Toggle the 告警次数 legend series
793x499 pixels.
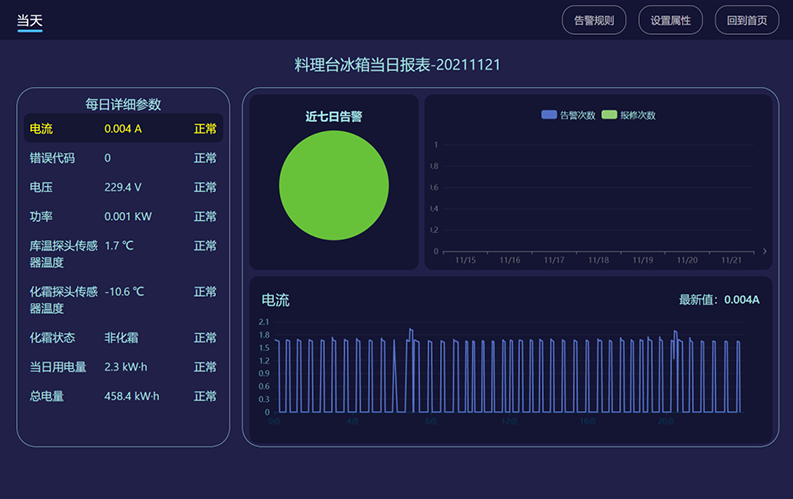click(568, 115)
